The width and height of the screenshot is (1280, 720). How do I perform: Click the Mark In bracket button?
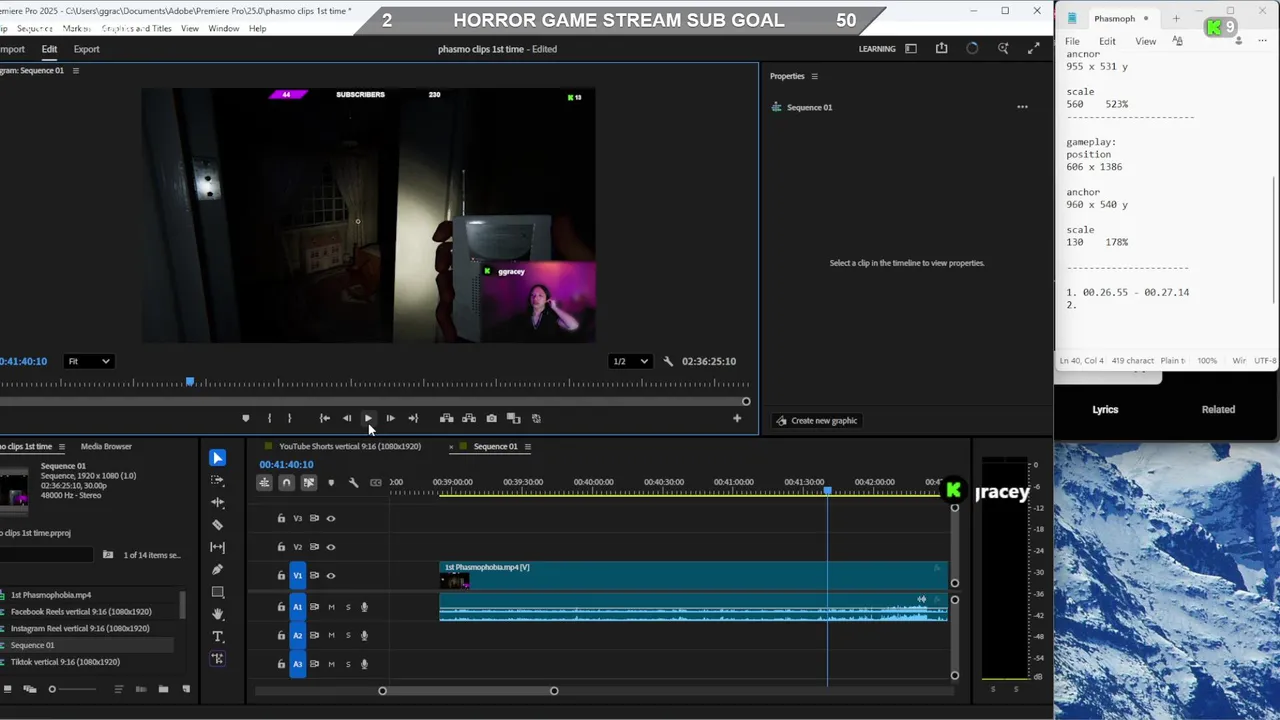tap(269, 418)
